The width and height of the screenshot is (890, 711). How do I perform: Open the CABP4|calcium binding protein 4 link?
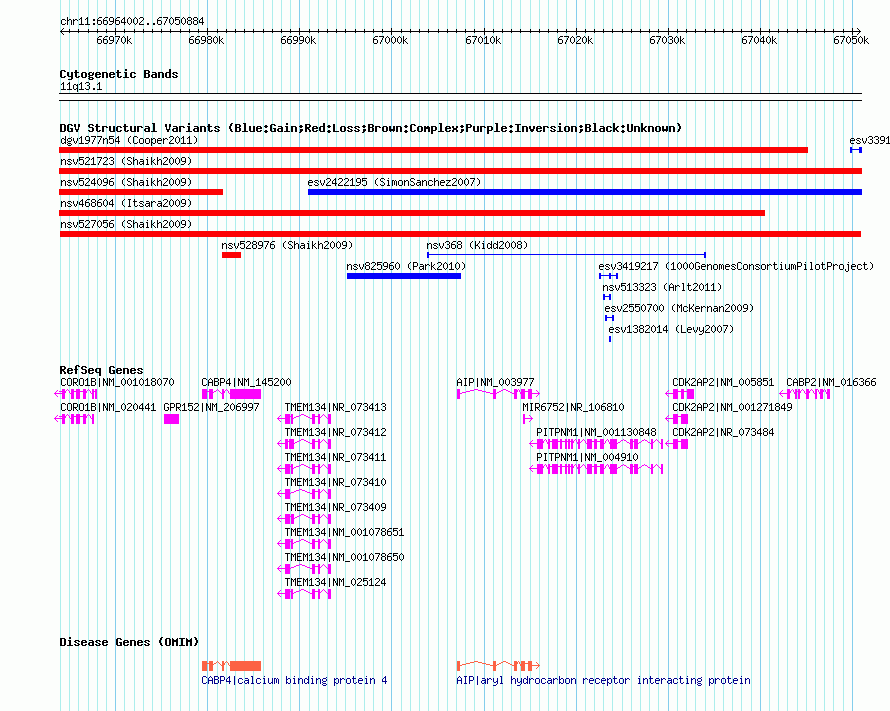294,680
